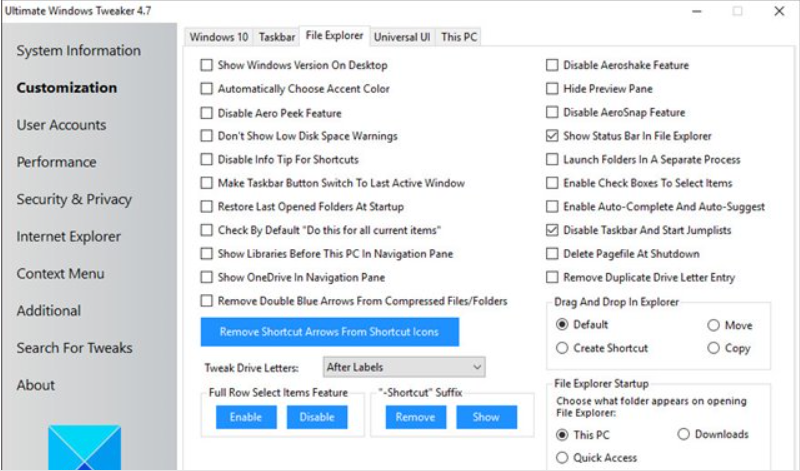Choose Create Shortcut drag and drop option

click(x=562, y=348)
